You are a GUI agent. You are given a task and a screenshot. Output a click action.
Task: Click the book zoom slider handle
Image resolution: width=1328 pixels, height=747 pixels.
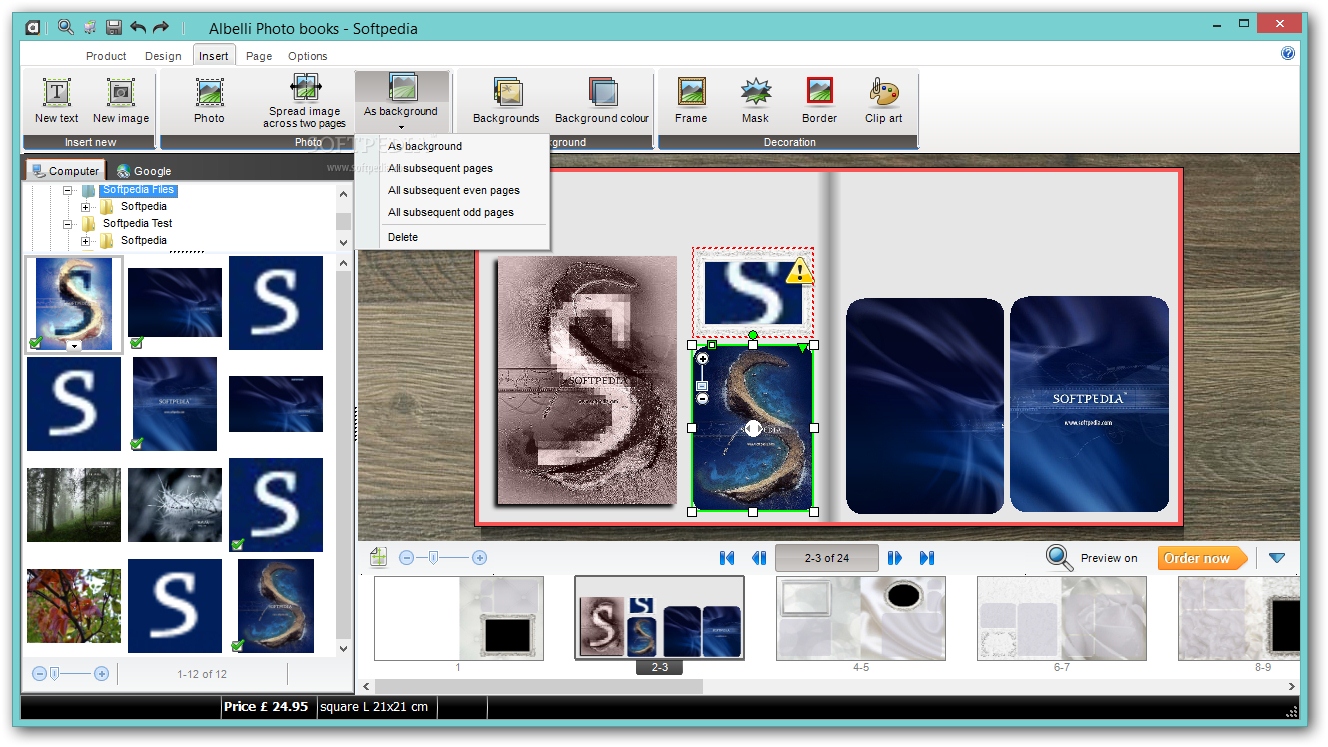[x=433, y=558]
